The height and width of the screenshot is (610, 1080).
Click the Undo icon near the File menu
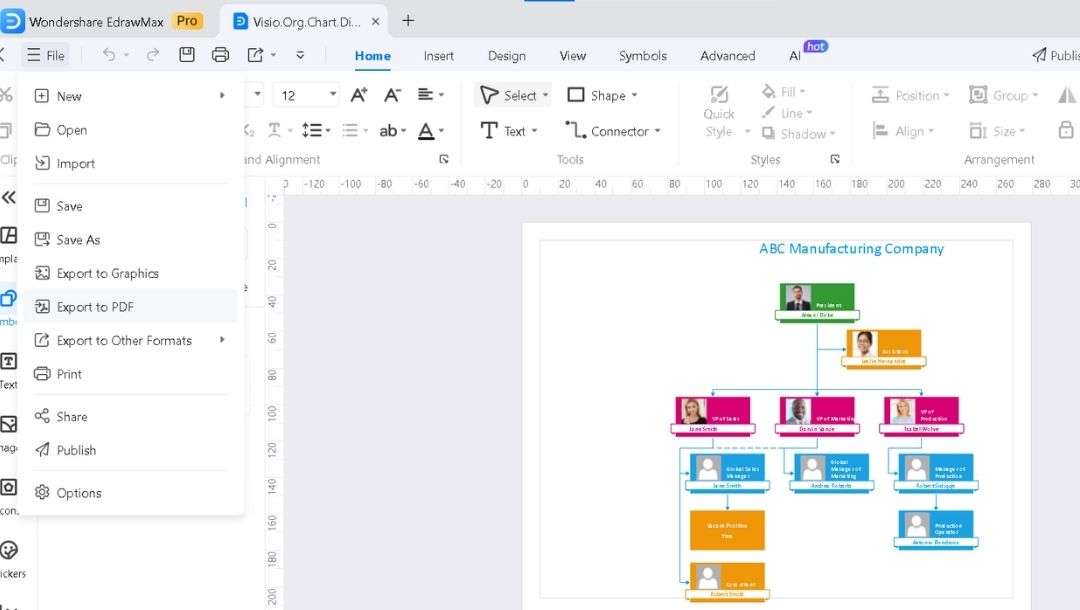[x=110, y=55]
